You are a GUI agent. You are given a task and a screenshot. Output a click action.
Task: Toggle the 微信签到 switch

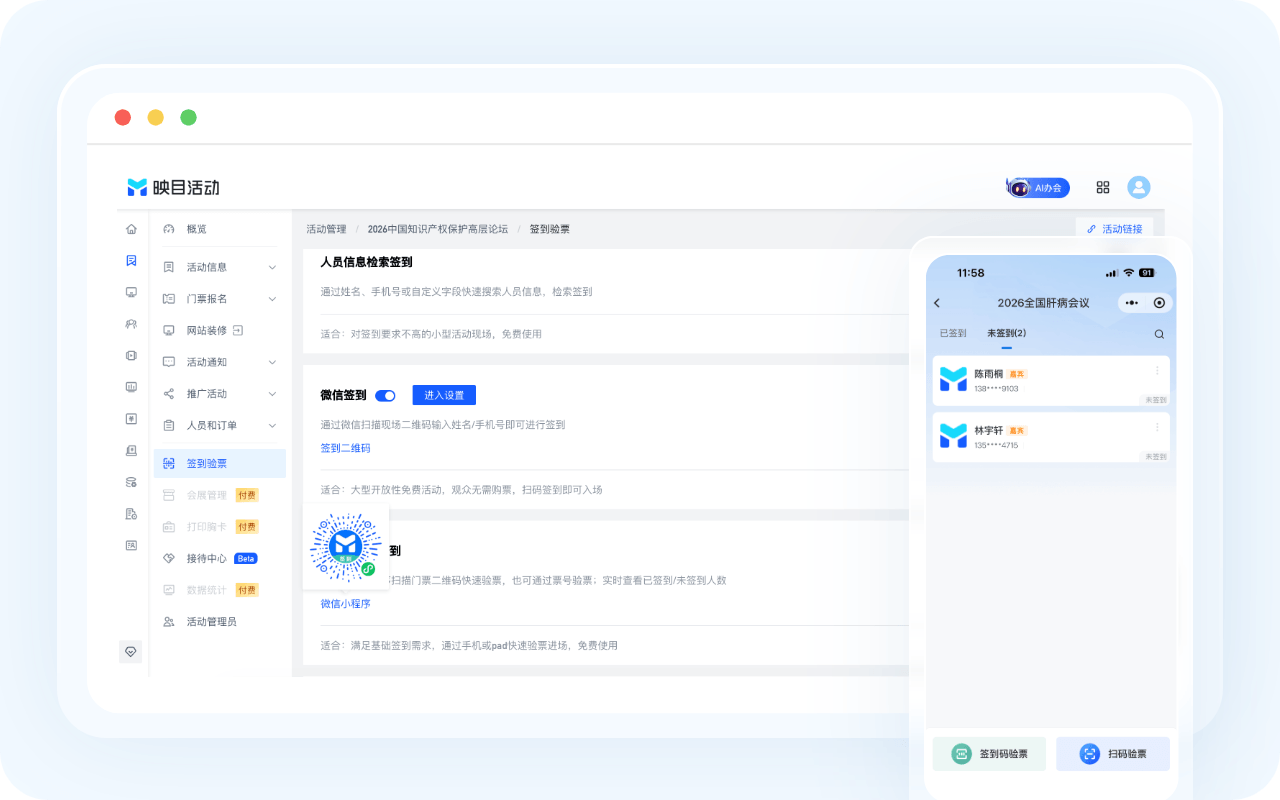(x=385, y=396)
